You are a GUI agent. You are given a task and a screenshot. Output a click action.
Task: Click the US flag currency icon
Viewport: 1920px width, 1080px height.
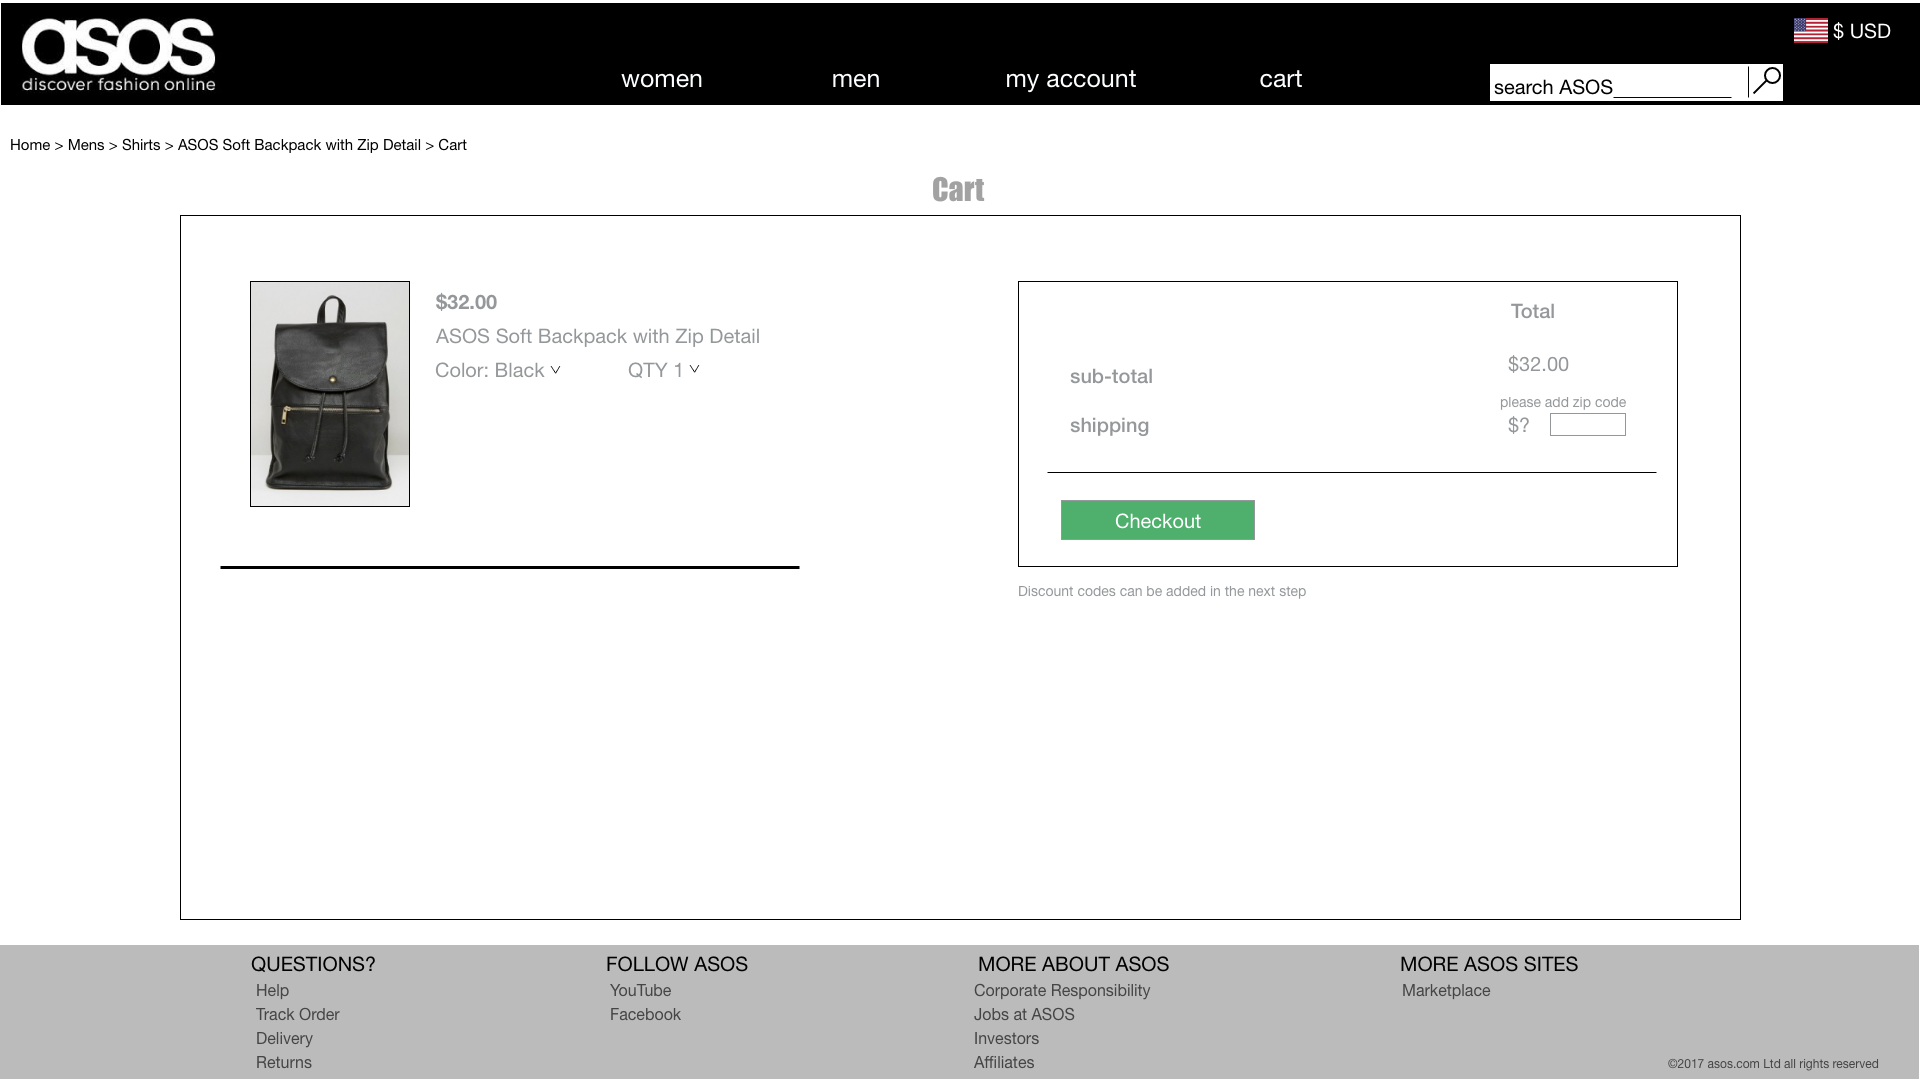(1809, 31)
